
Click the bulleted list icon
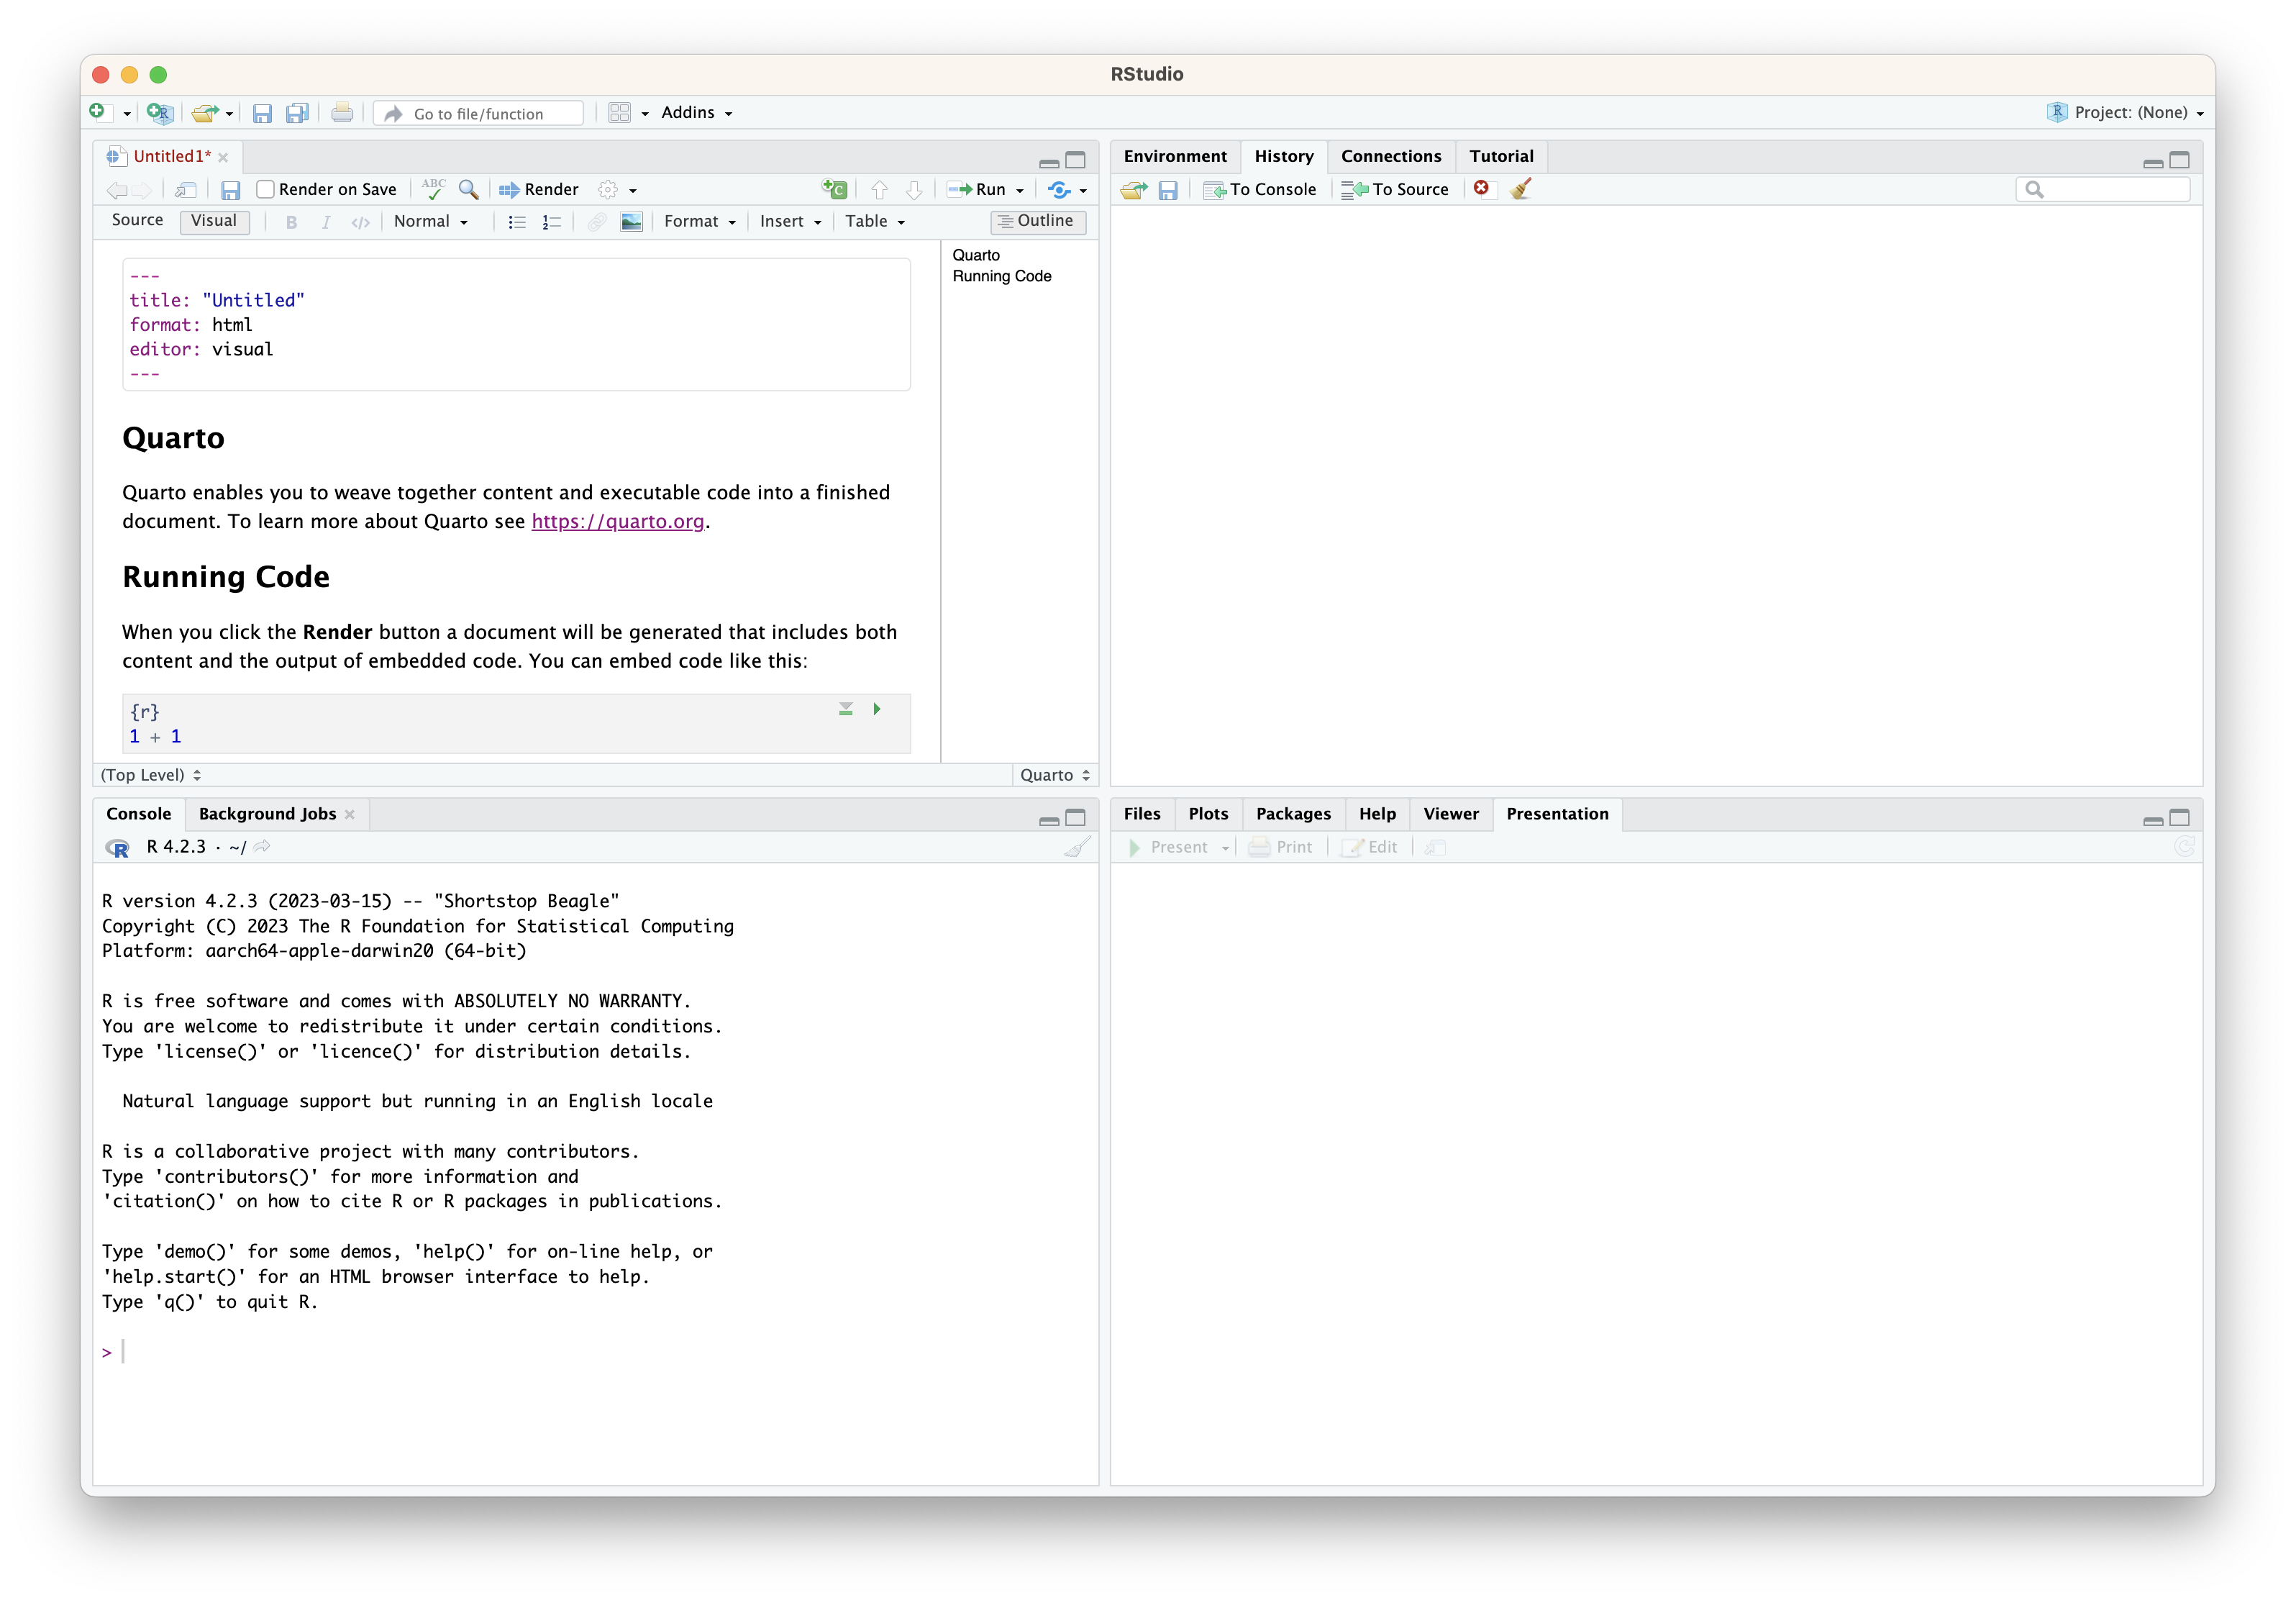pos(517,222)
